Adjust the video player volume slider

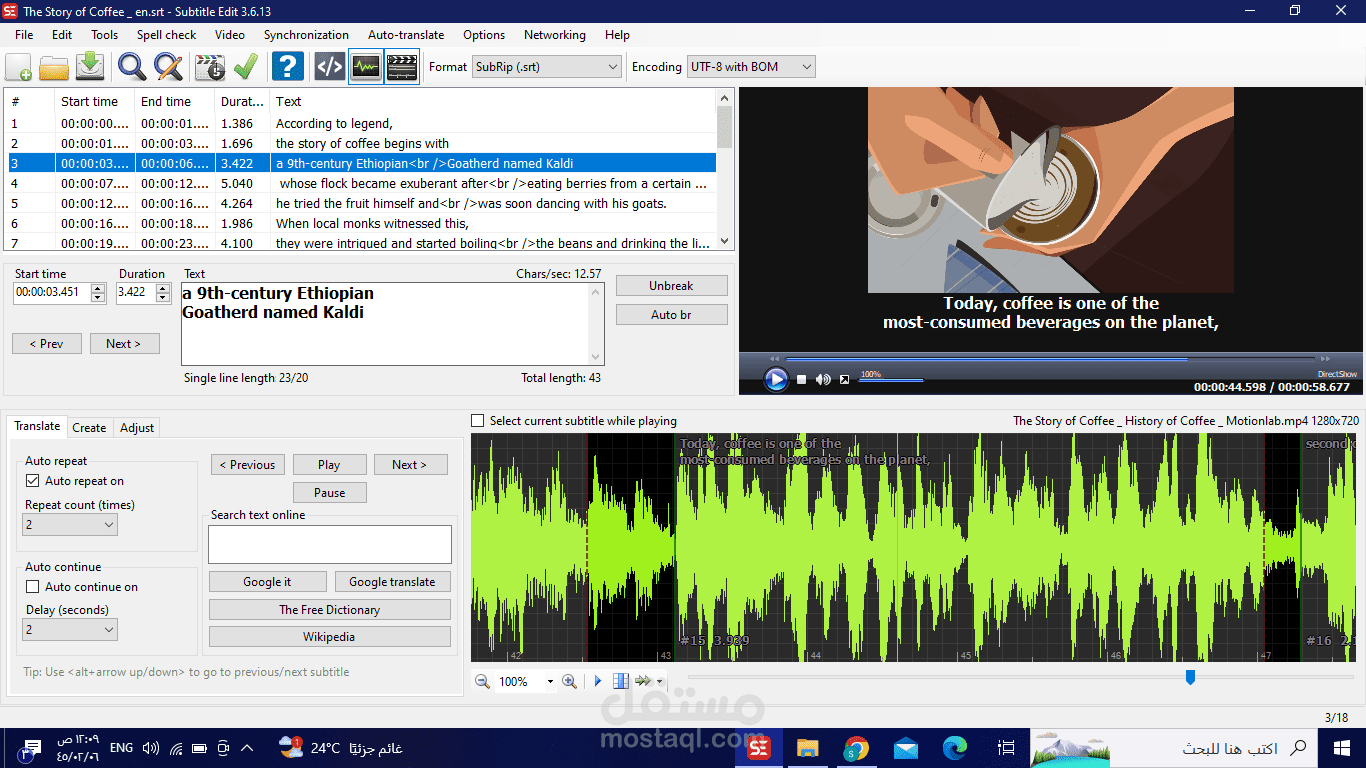pyautogui.click(x=890, y=380)
